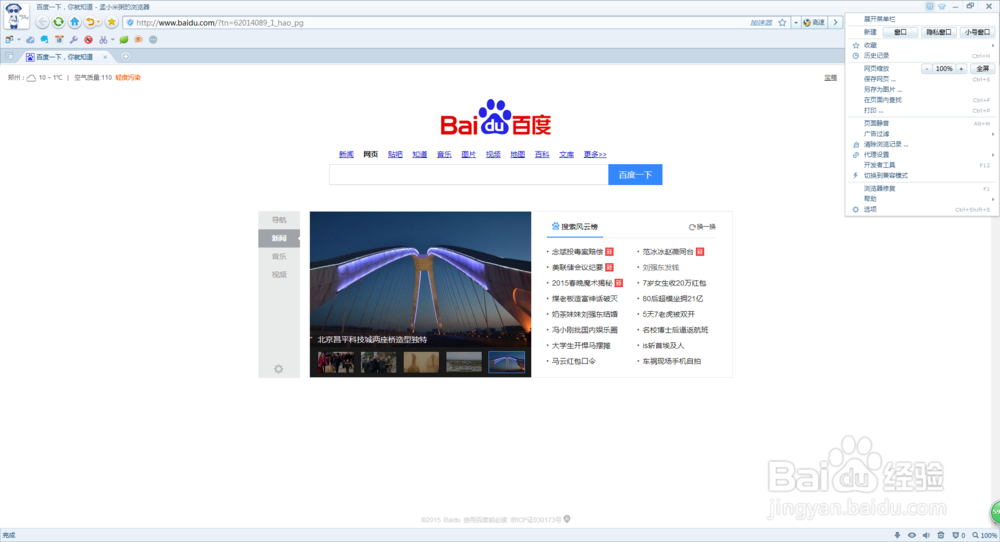Click the status bar 100% zoom indicator
1000x542 pixels.
click(x=985, y=535)
